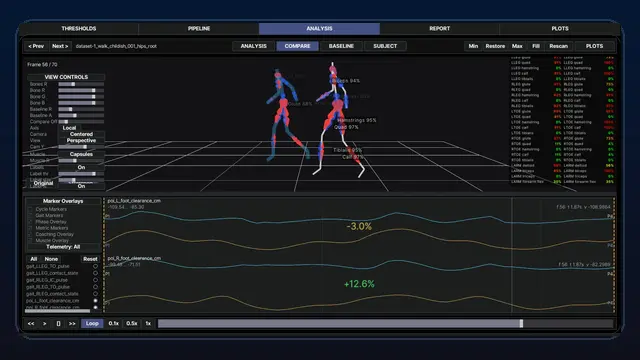Toggle Muscle Overlay checkbox
The image size is (640, 360).
coord(30,241)
